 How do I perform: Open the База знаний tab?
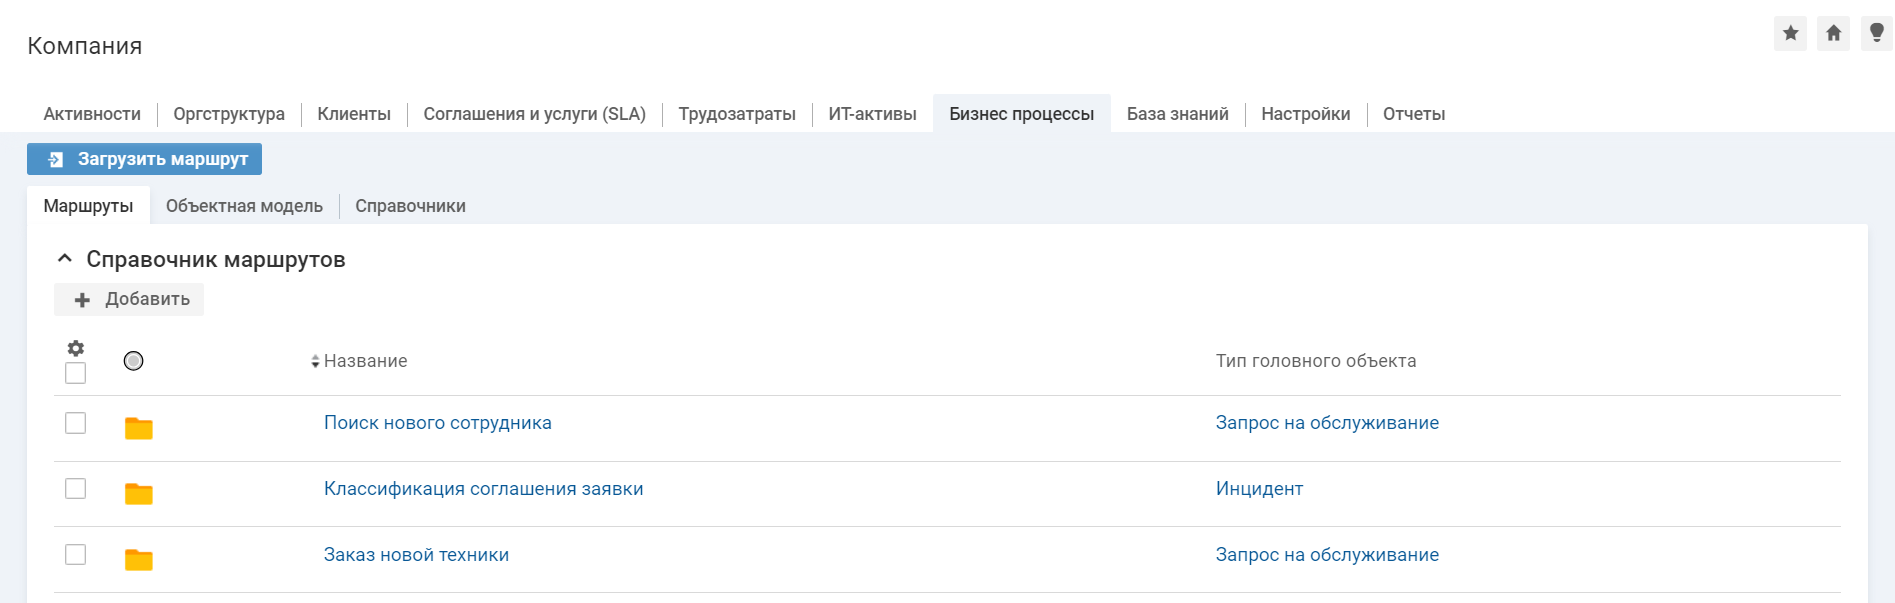[x=1177, y=114]
